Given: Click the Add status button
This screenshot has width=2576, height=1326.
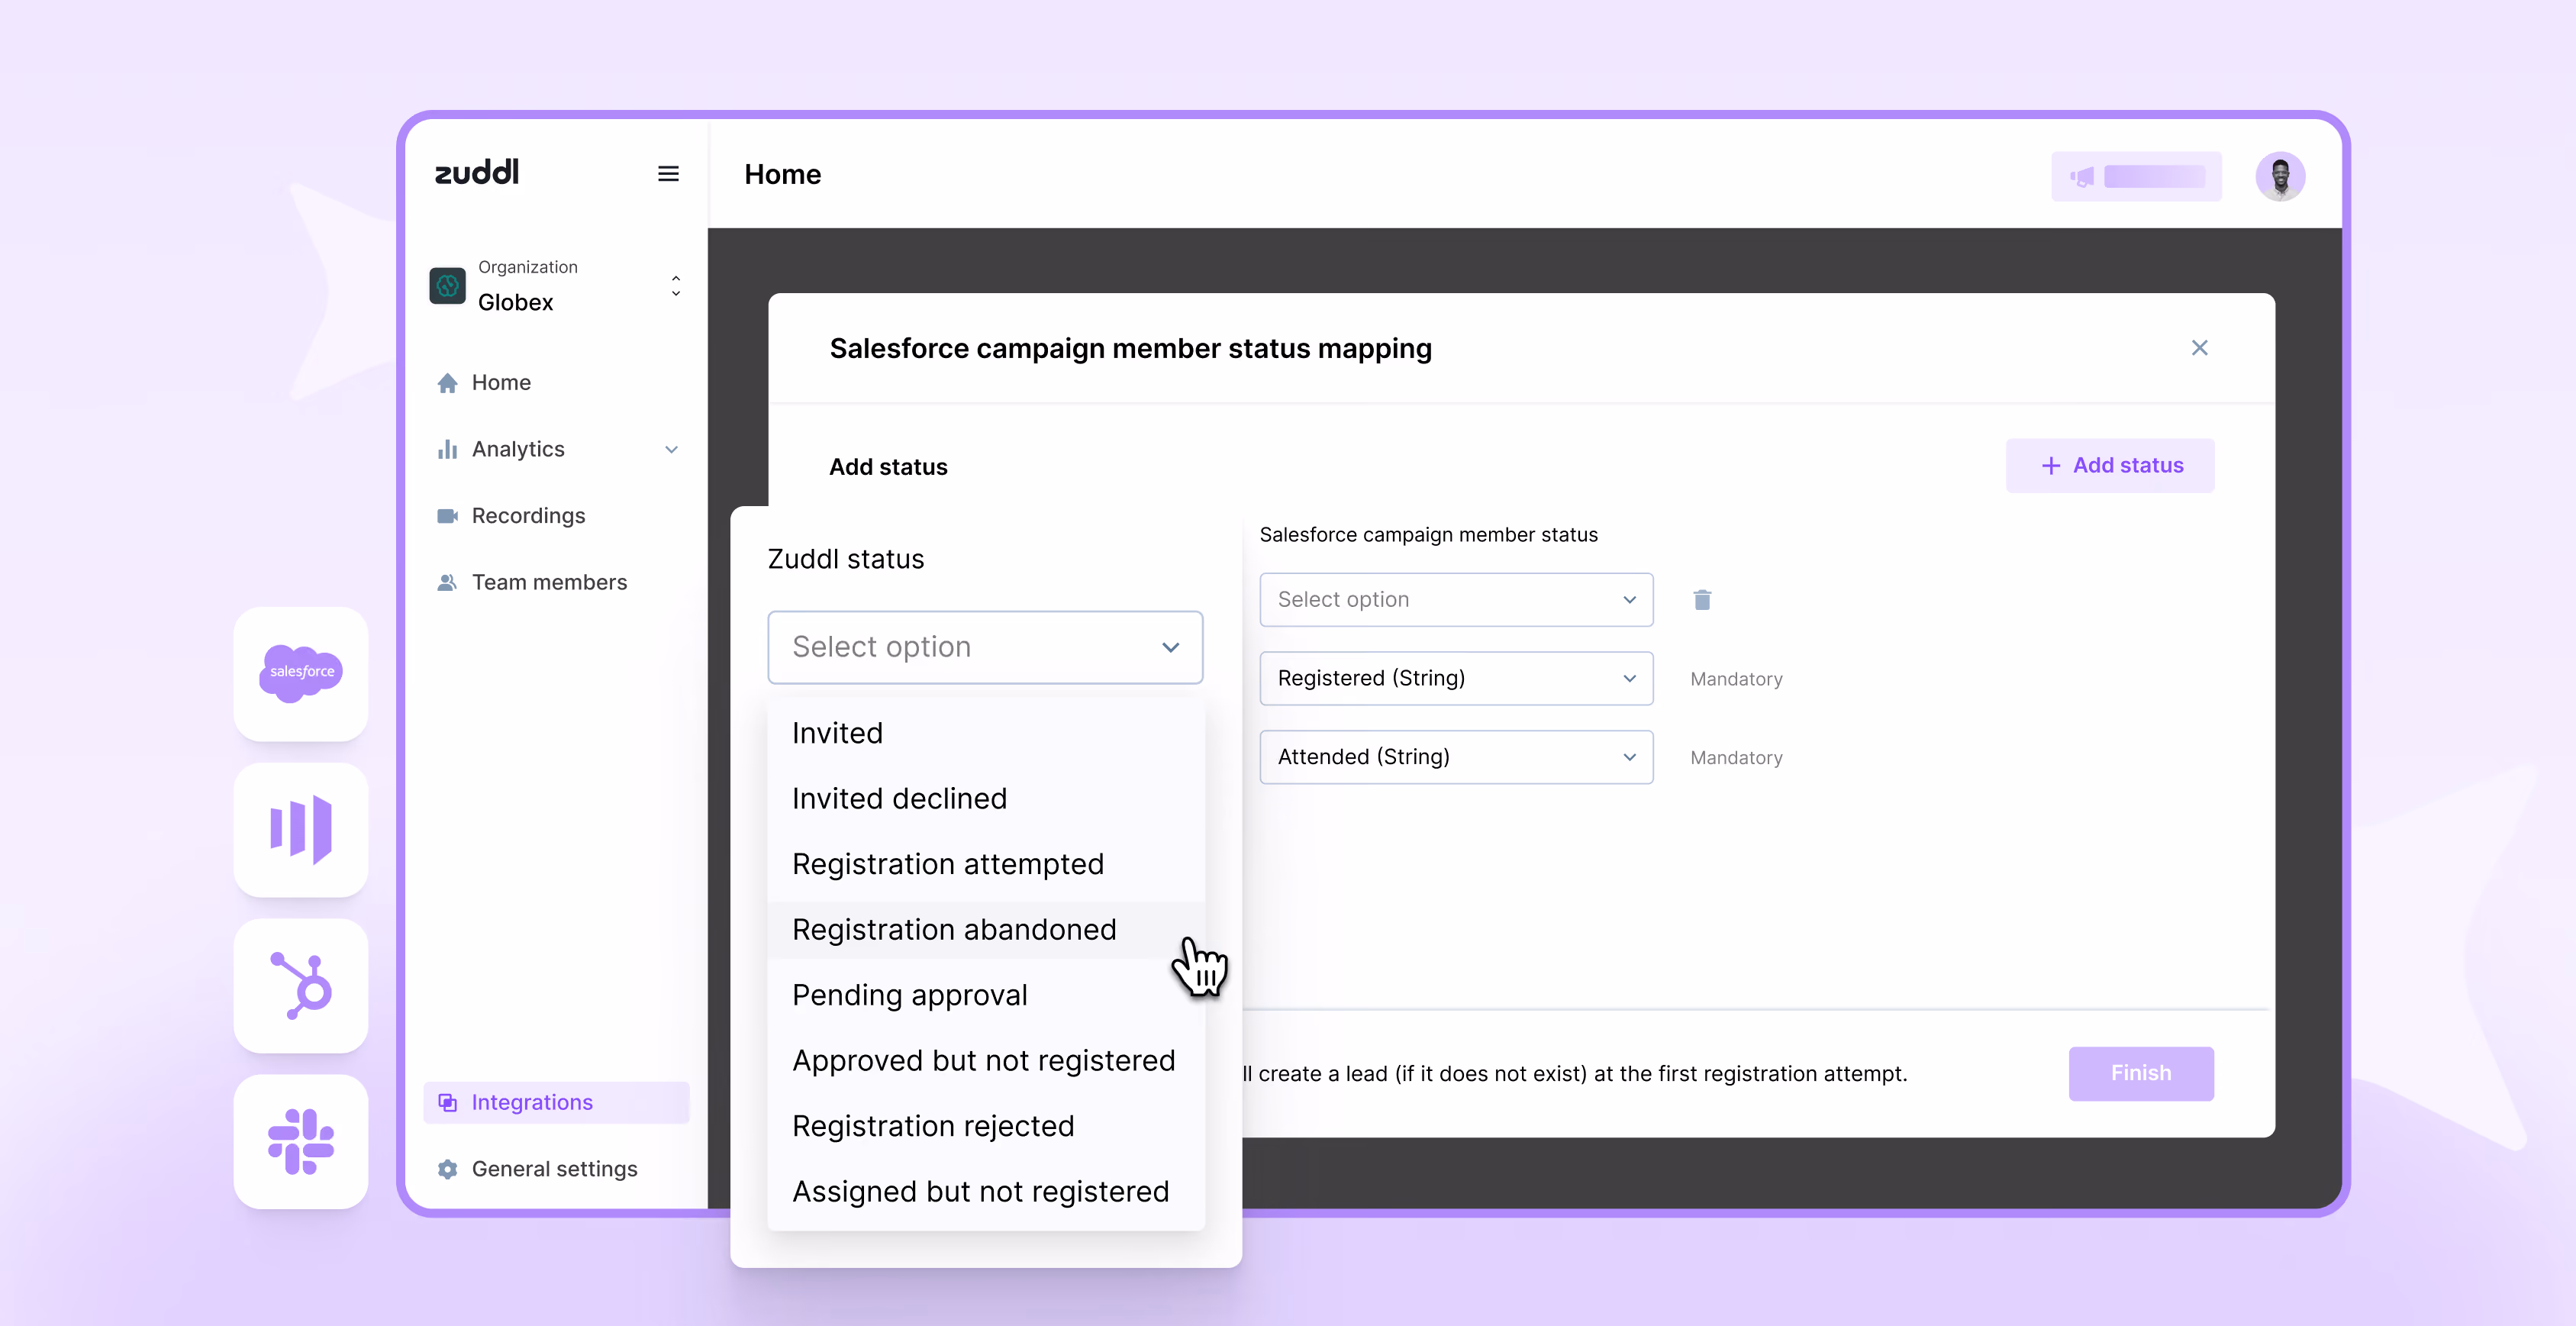Looking at the screenshot, I should point(2110,465).
